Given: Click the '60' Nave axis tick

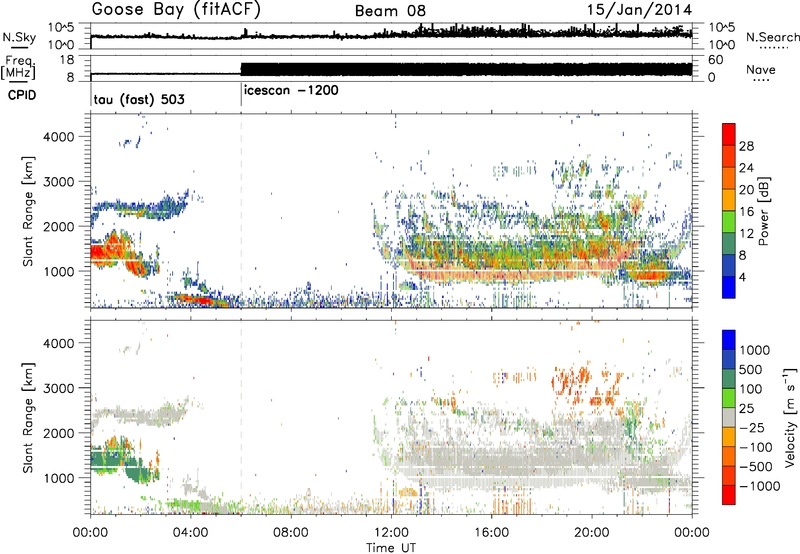Looking at the screenshot, I should pos(715,60).
